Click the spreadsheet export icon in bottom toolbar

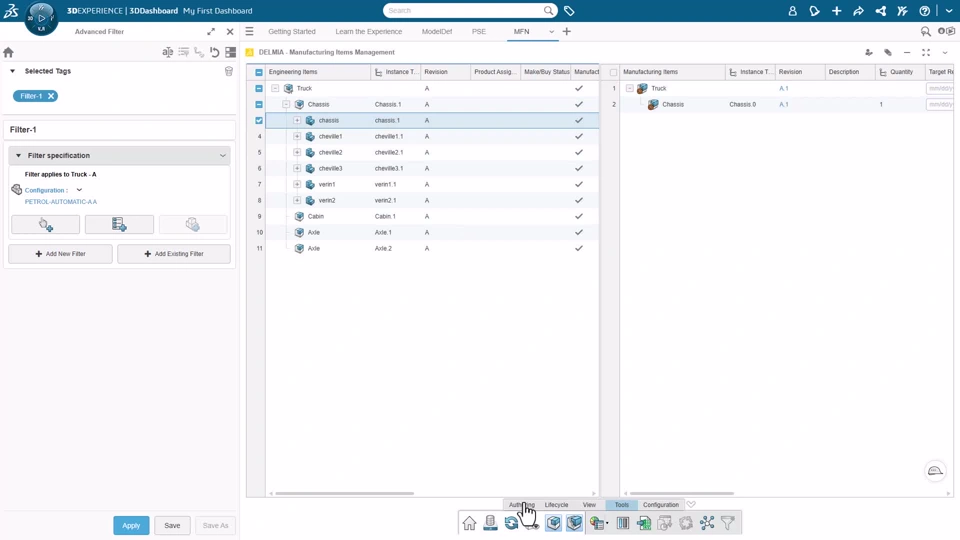[x=643, y=523]
